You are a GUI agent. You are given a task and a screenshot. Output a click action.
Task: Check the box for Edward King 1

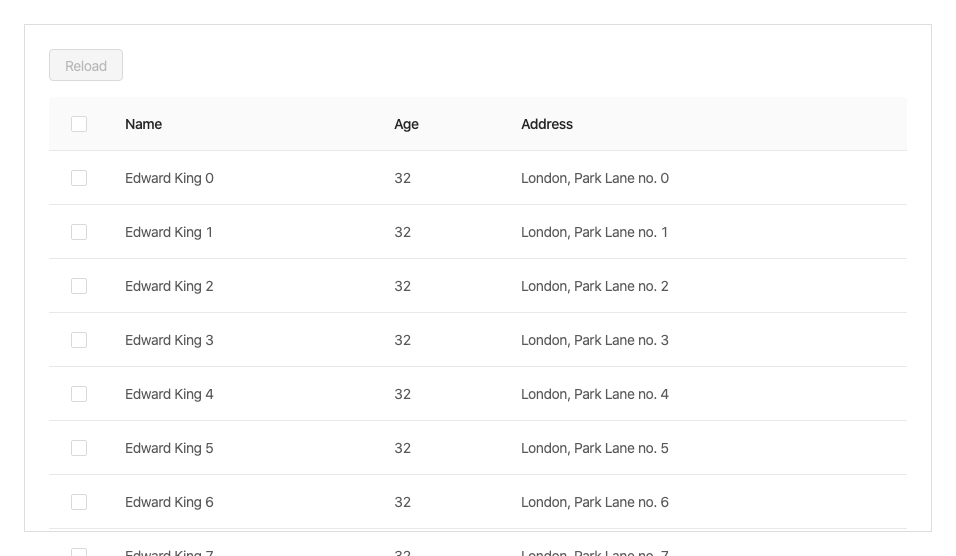coord(79,232)
